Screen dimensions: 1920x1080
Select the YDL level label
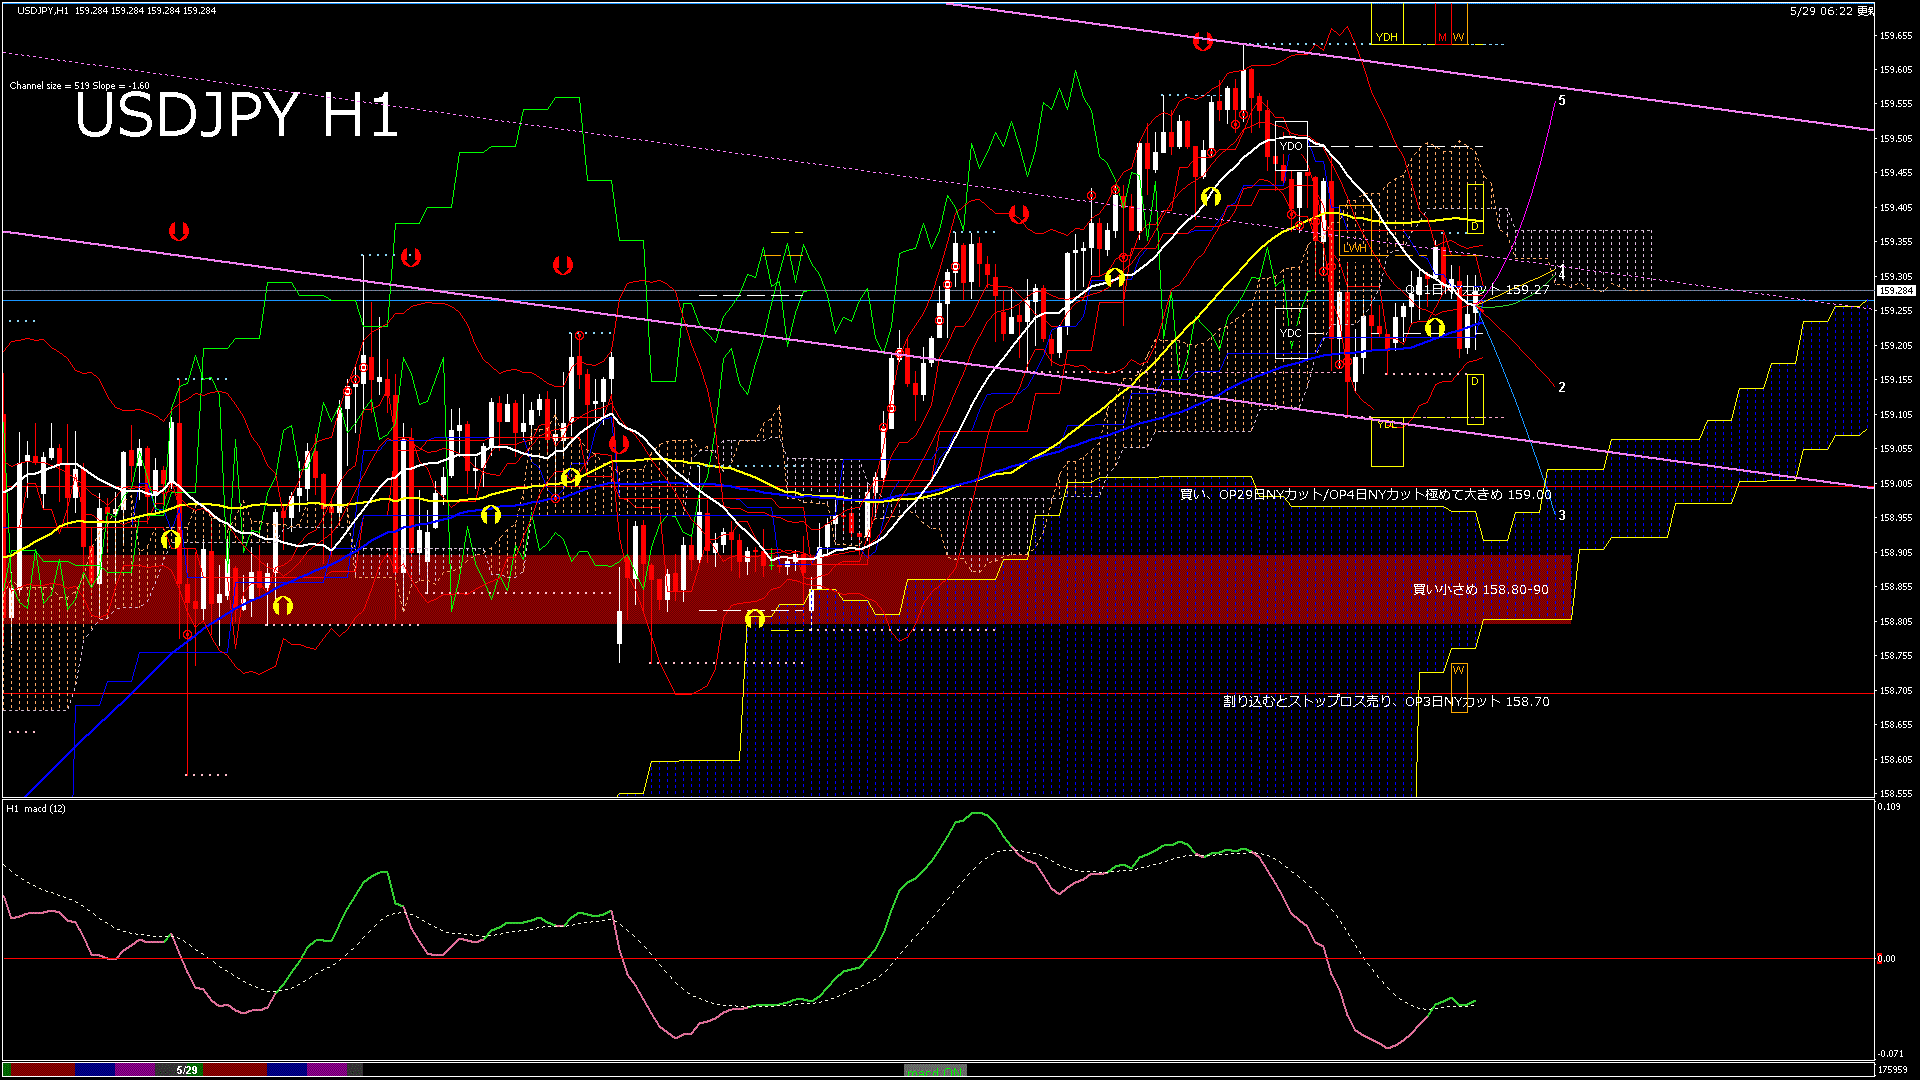click(x=1386, y=424)
